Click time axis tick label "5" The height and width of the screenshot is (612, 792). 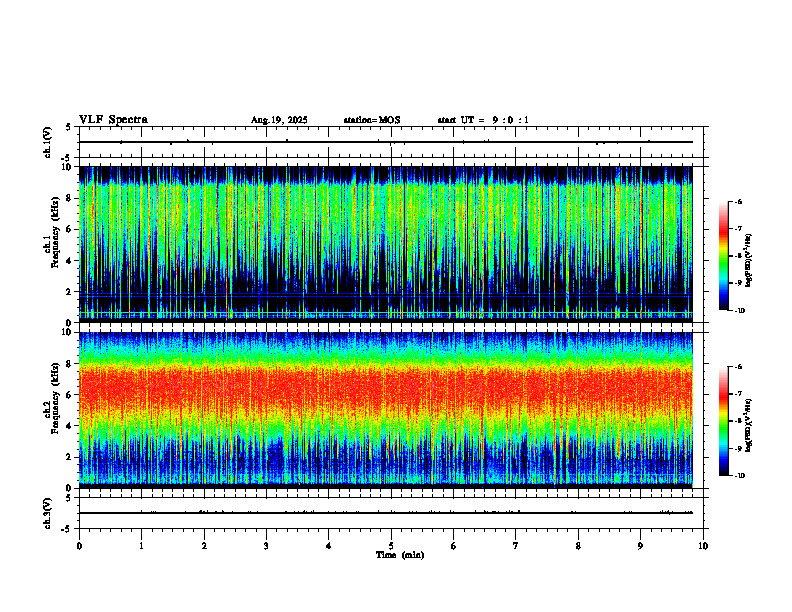[391, 546]
